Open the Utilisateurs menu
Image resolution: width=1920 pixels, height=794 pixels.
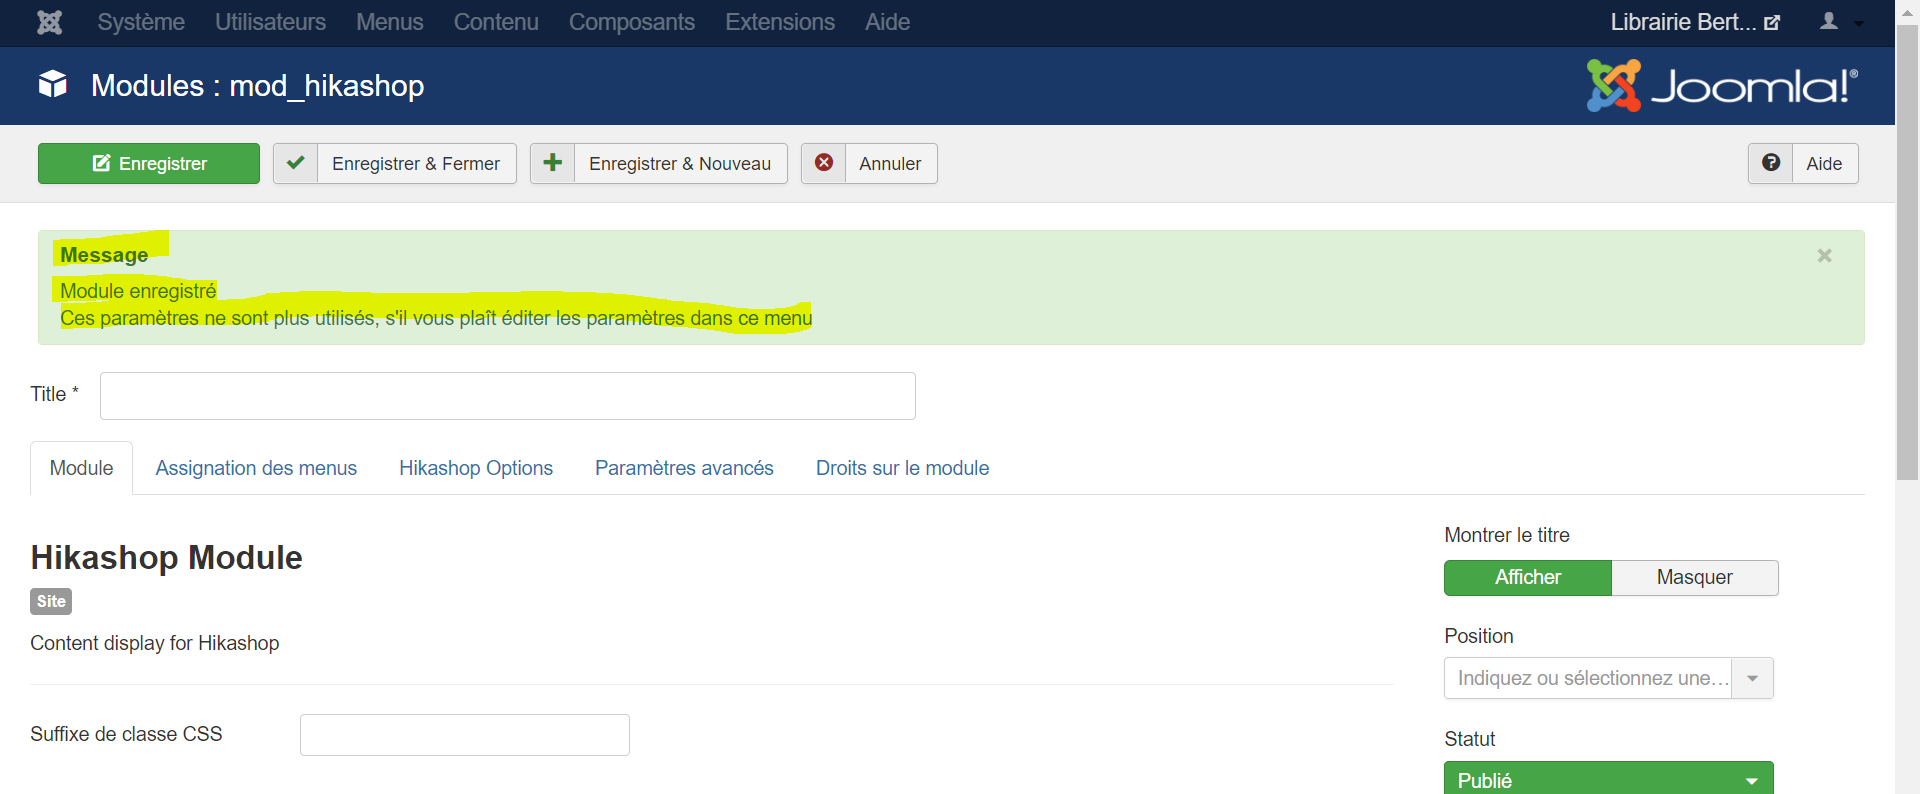(x=270, y=22)
